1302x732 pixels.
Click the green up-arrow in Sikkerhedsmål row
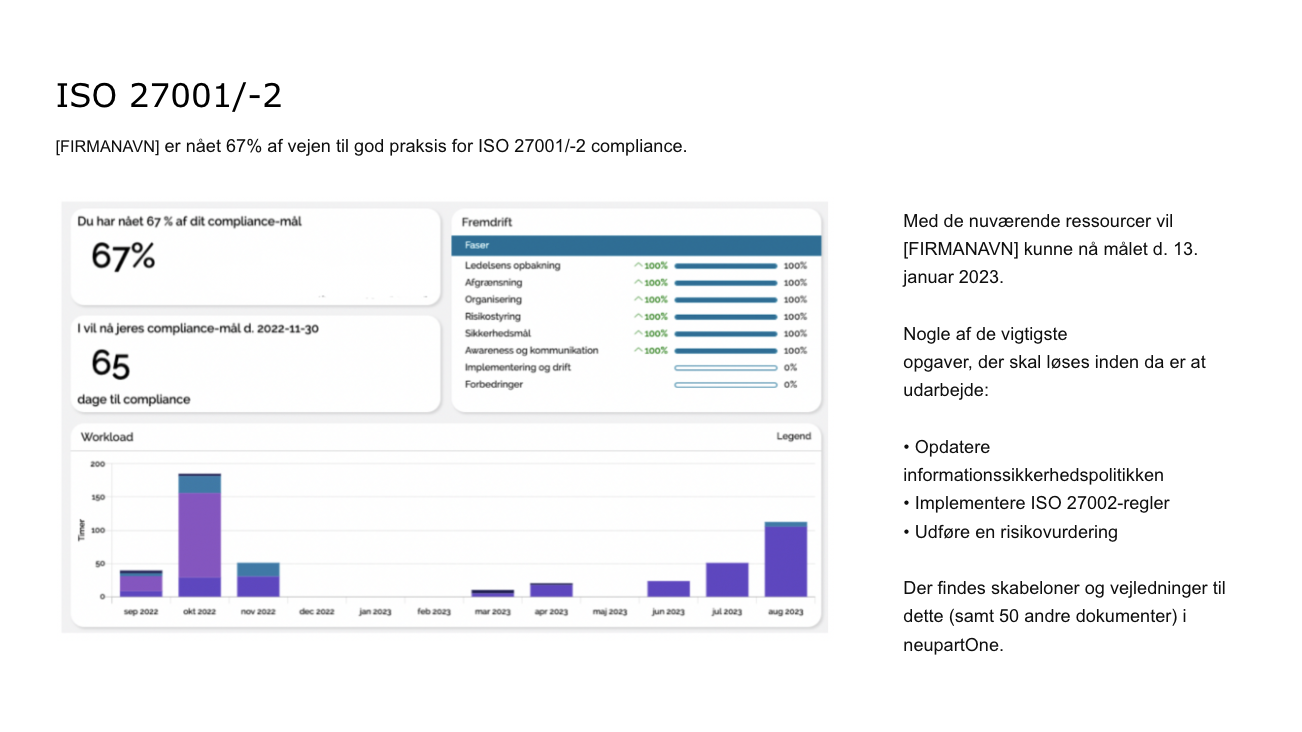638,334
